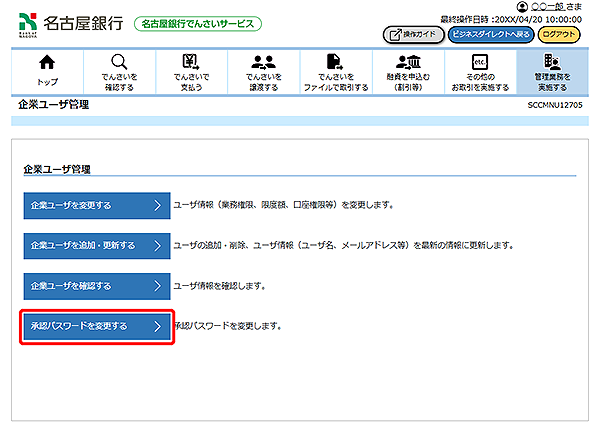The width and height of the screenshot is (600, 427).
Task: Open 融資を申込む(割引等) bank icon
Action: [407, 63]
